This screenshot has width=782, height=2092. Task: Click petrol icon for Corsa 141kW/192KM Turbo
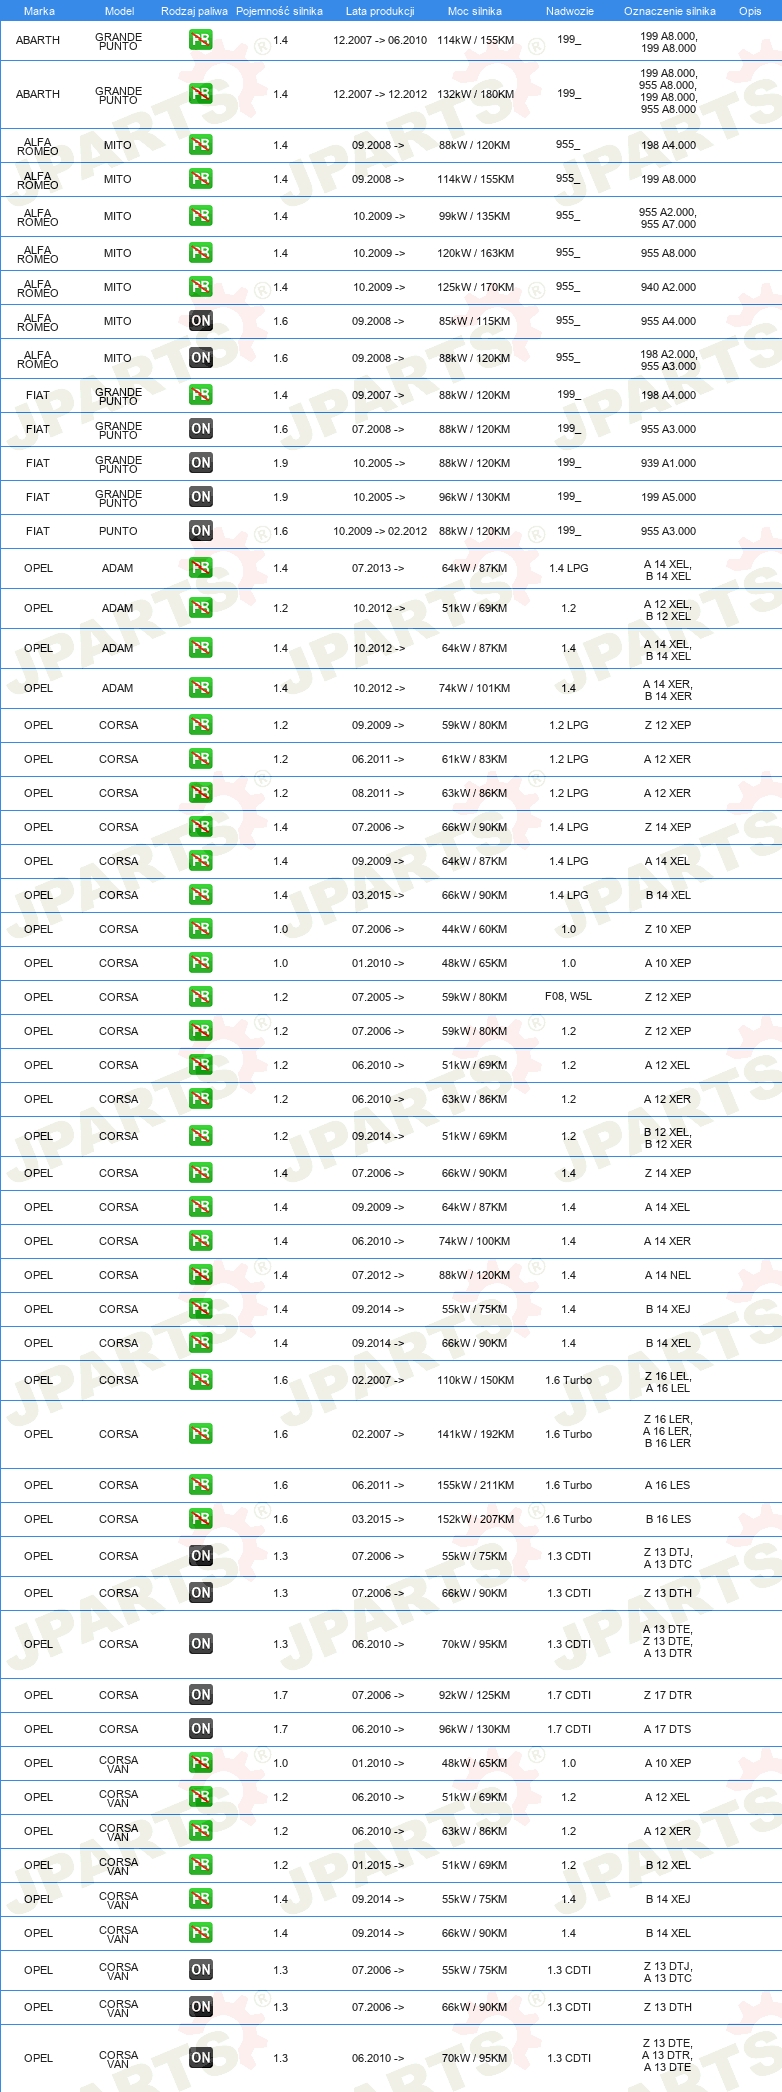tap(201, 1434)
